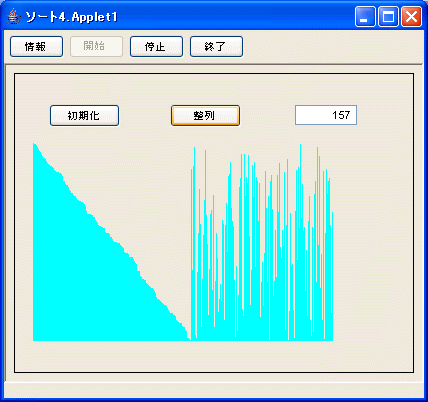
Task: Click the greyed-out 開始 start button
Action: pos(96,47)
